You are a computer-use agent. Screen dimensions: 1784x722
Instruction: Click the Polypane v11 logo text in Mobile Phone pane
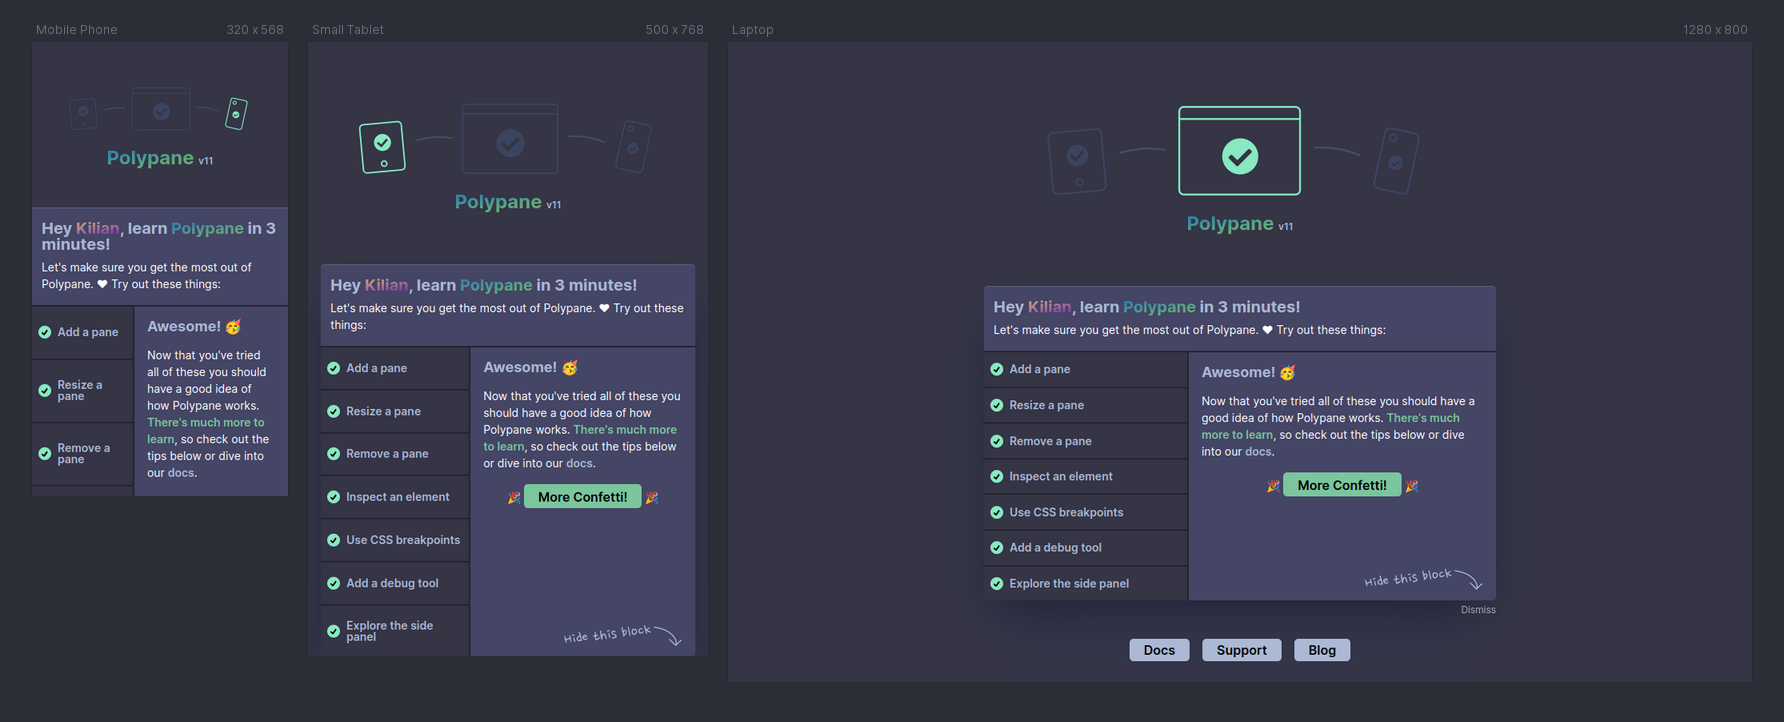160,158
